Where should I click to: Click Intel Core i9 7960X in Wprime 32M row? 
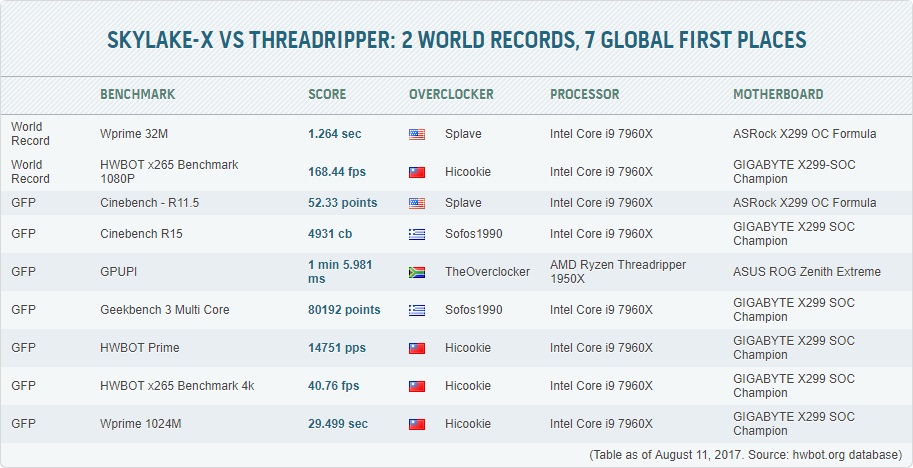(x=601, y=134)
